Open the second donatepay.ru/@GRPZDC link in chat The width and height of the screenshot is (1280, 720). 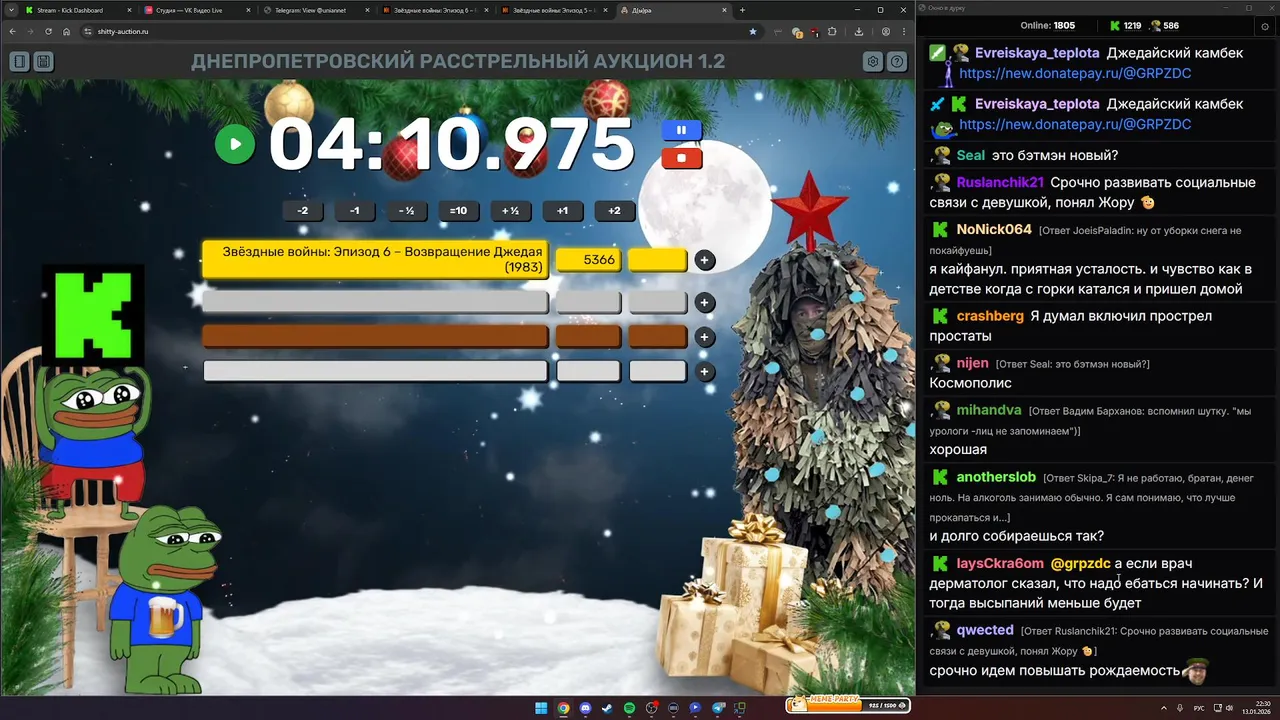[1075, 124]
